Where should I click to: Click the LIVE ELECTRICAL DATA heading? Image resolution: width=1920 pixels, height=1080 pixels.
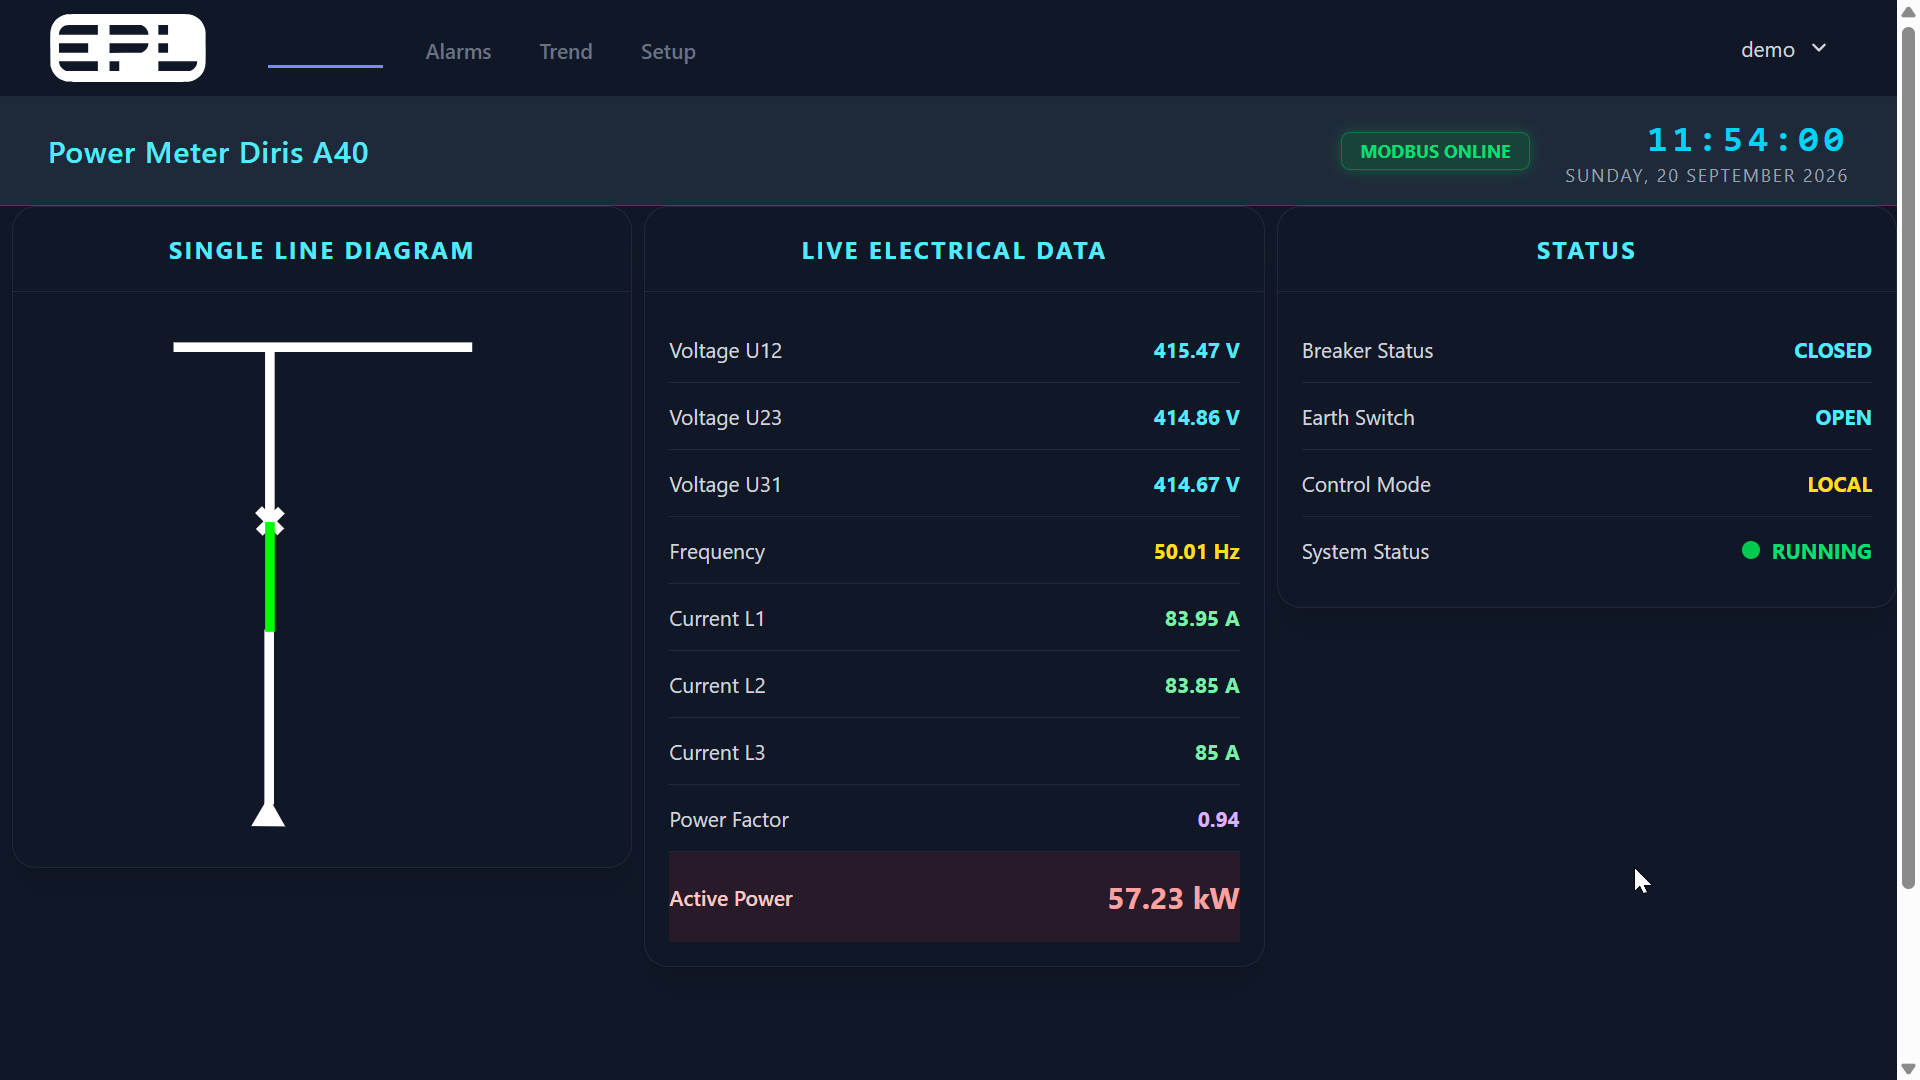pos(954,251)
